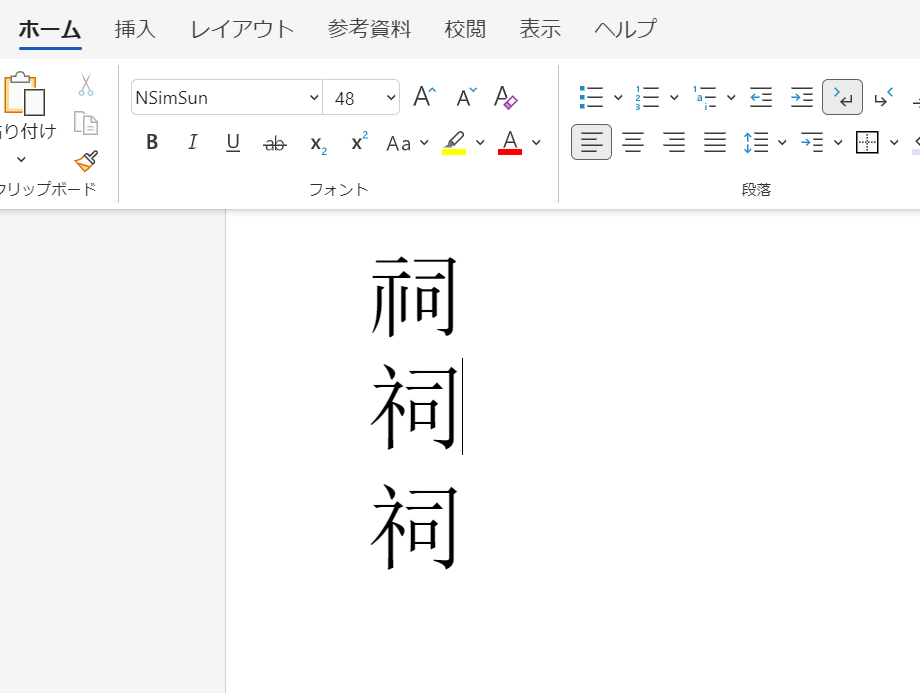Screen dimensions: 920x693
Task: Expand the multilevel list arrow
Action: click(x=731, y=97)
